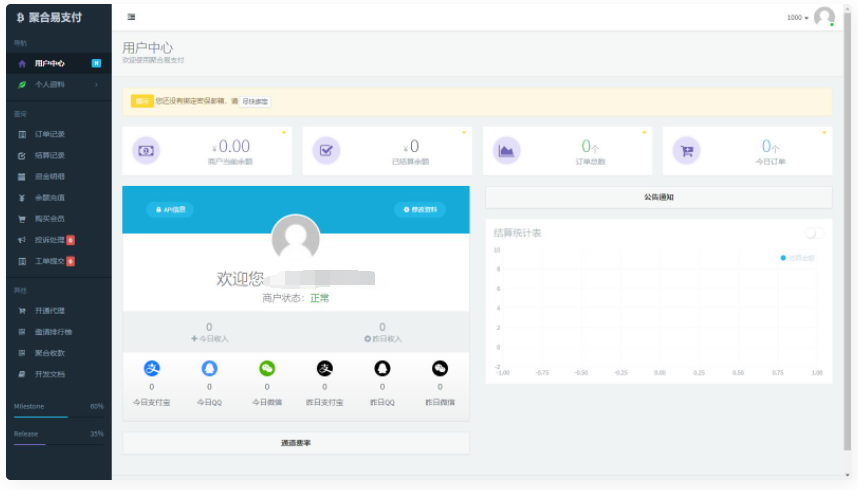
Task: Click the 今日支付宝 Alipay icon
Action: [x=152, y=369]
